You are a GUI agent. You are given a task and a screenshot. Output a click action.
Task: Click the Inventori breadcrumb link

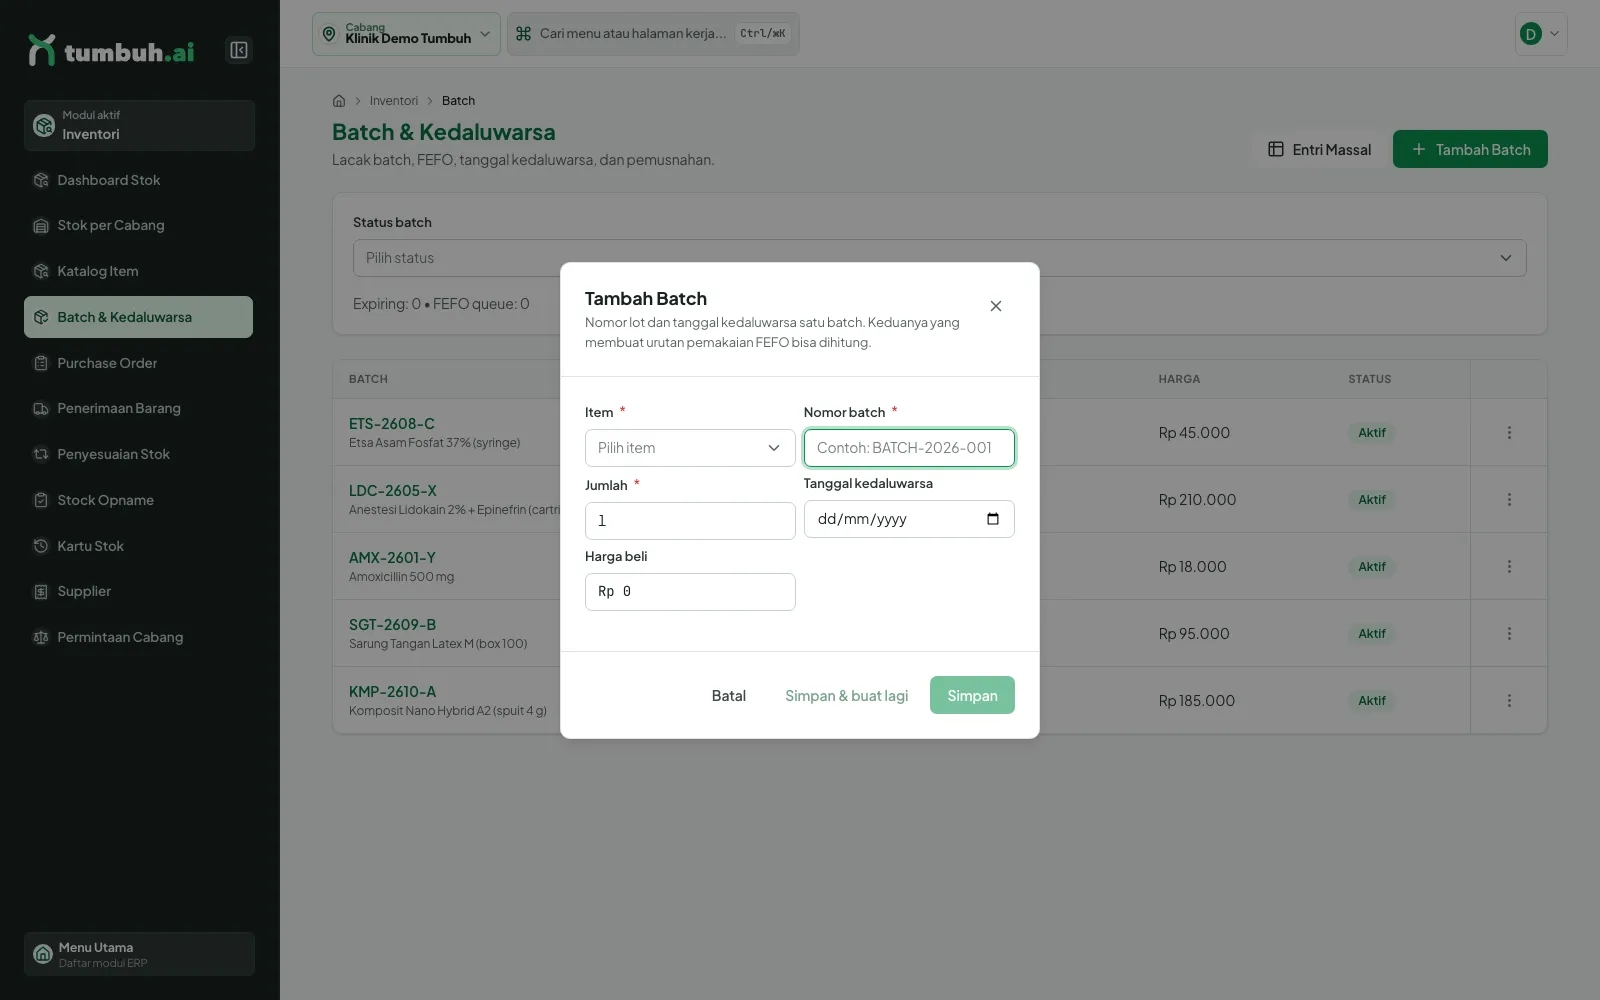coord(394,101)
